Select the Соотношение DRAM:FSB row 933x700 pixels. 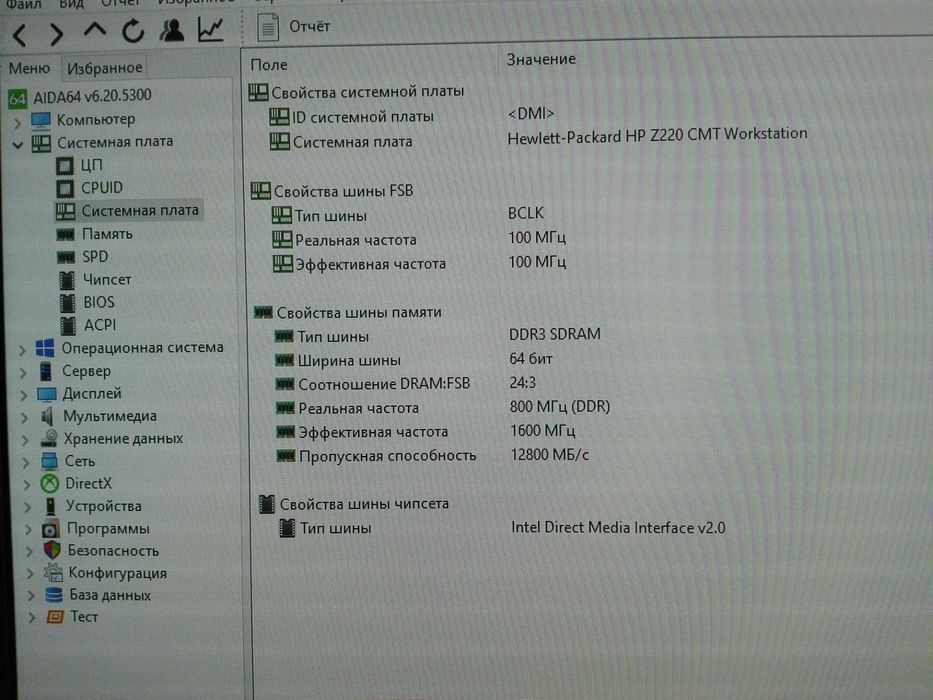tap(405, 383)
